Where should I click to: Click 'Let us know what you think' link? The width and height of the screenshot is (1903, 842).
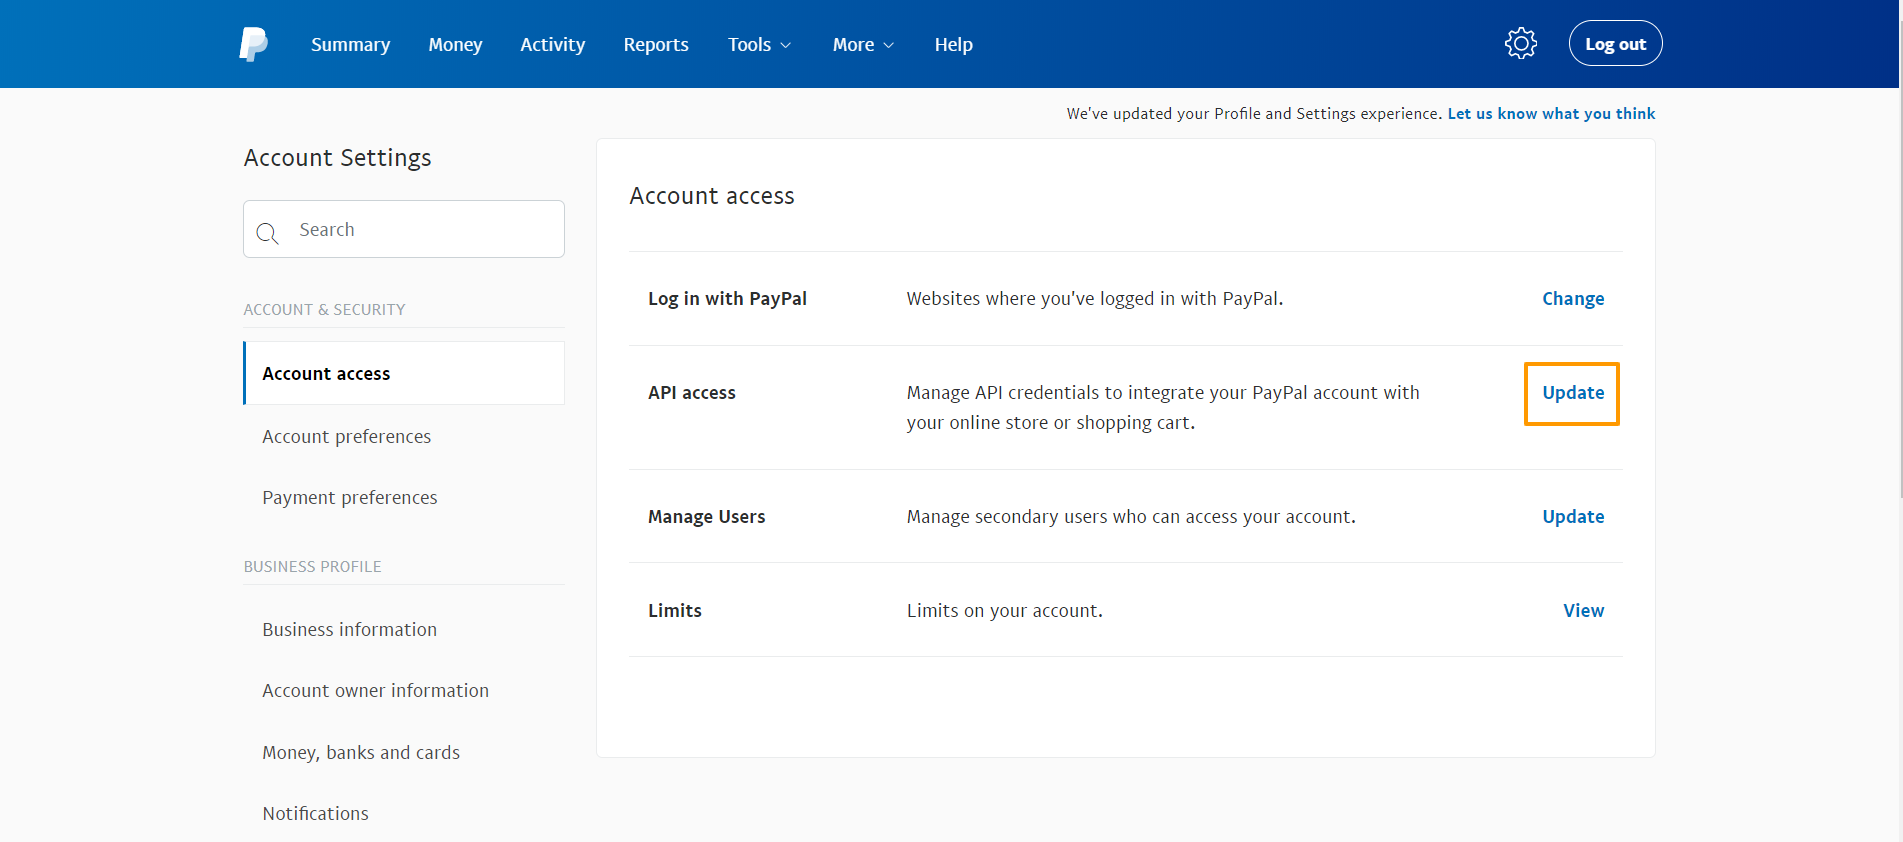[1550, 114]
